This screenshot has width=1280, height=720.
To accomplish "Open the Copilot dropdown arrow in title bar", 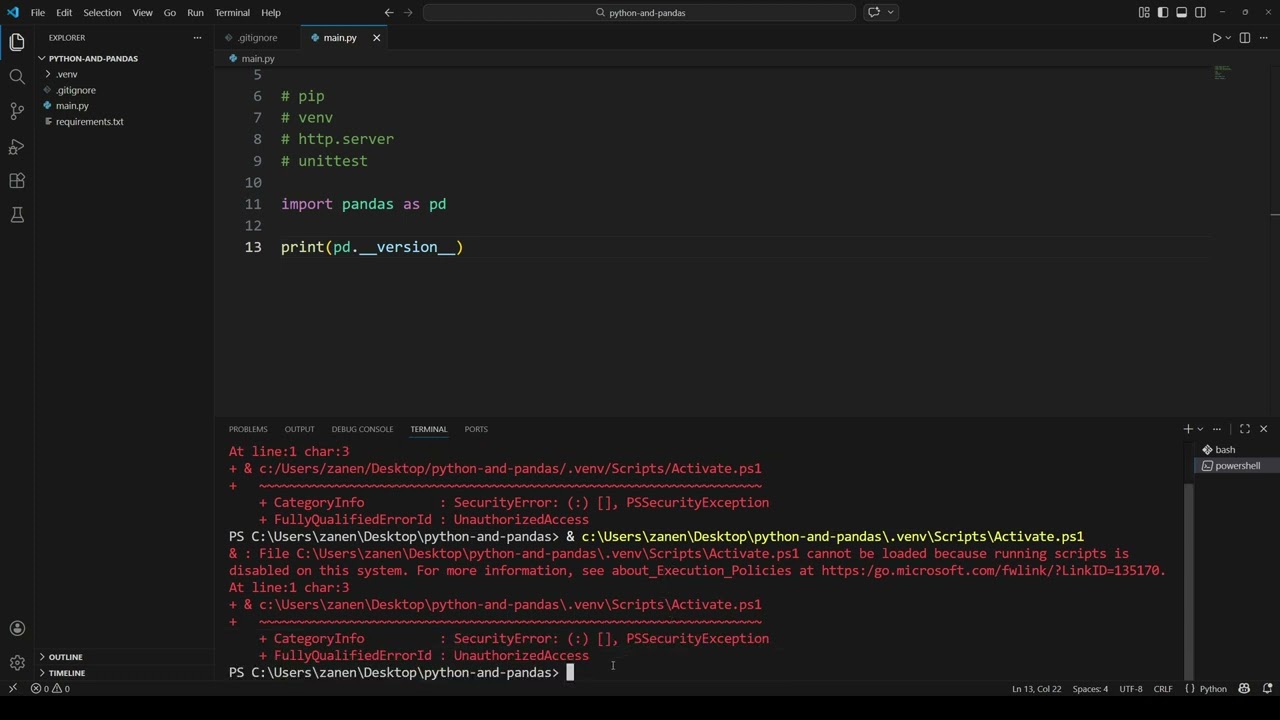I will pos(890,12).
